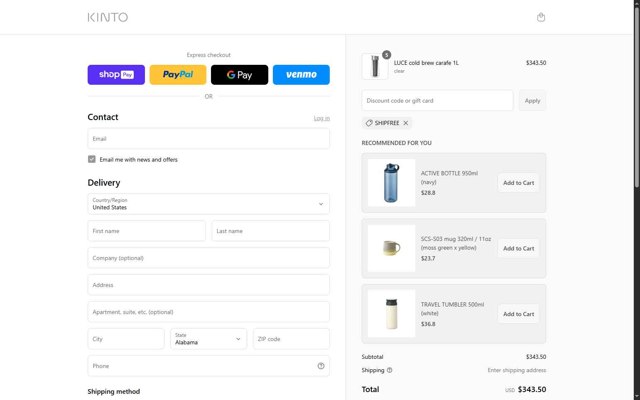This screenshot has height=400, width=640.
Task: Click the First name field
Action: [x=147, y=231]
